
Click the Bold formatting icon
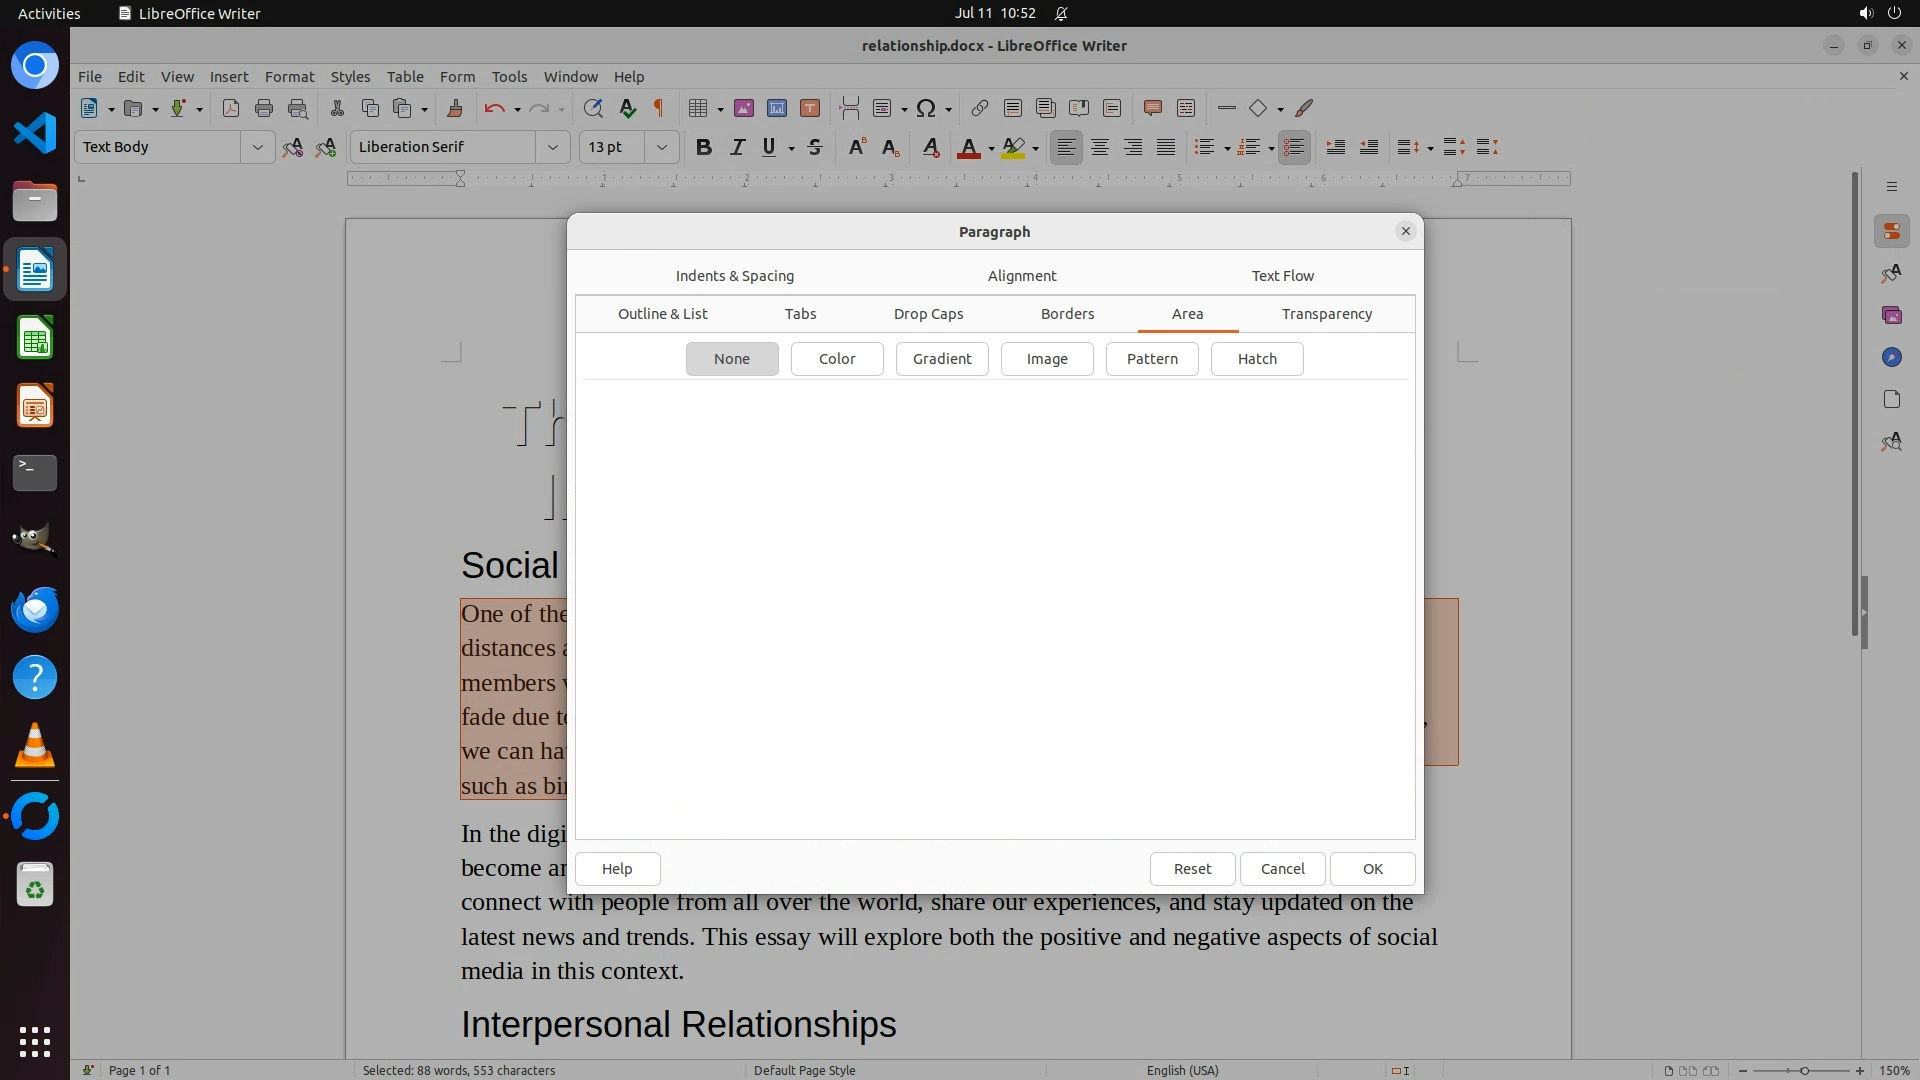point(703,147)
